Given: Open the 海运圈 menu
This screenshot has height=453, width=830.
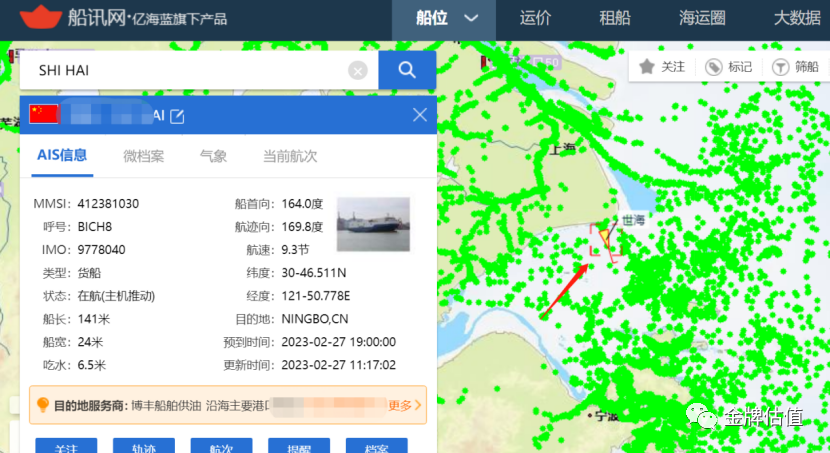Looking at the screenshot, I should pos(702,18).
